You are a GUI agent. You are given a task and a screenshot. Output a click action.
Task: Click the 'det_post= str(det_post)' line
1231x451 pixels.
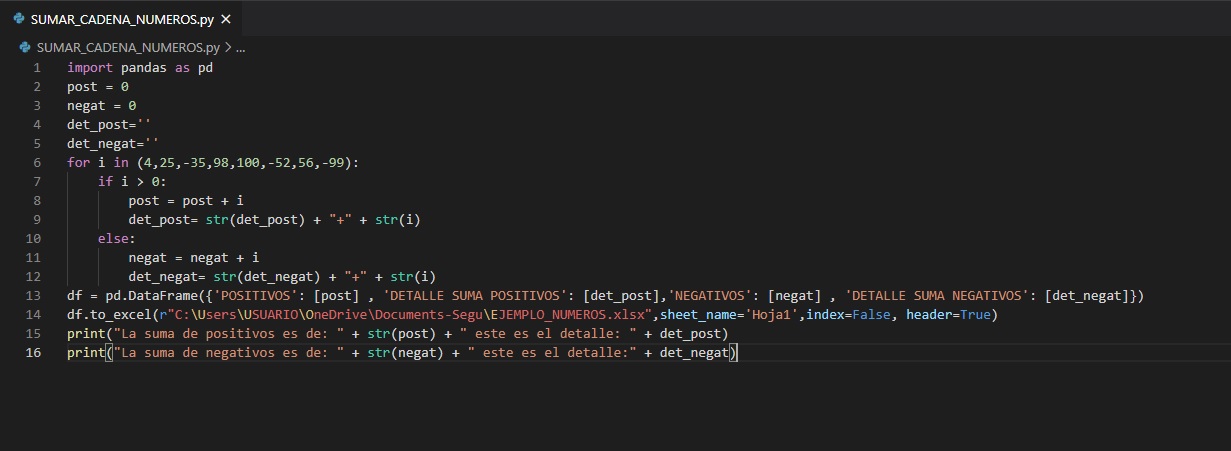point(274,219)
